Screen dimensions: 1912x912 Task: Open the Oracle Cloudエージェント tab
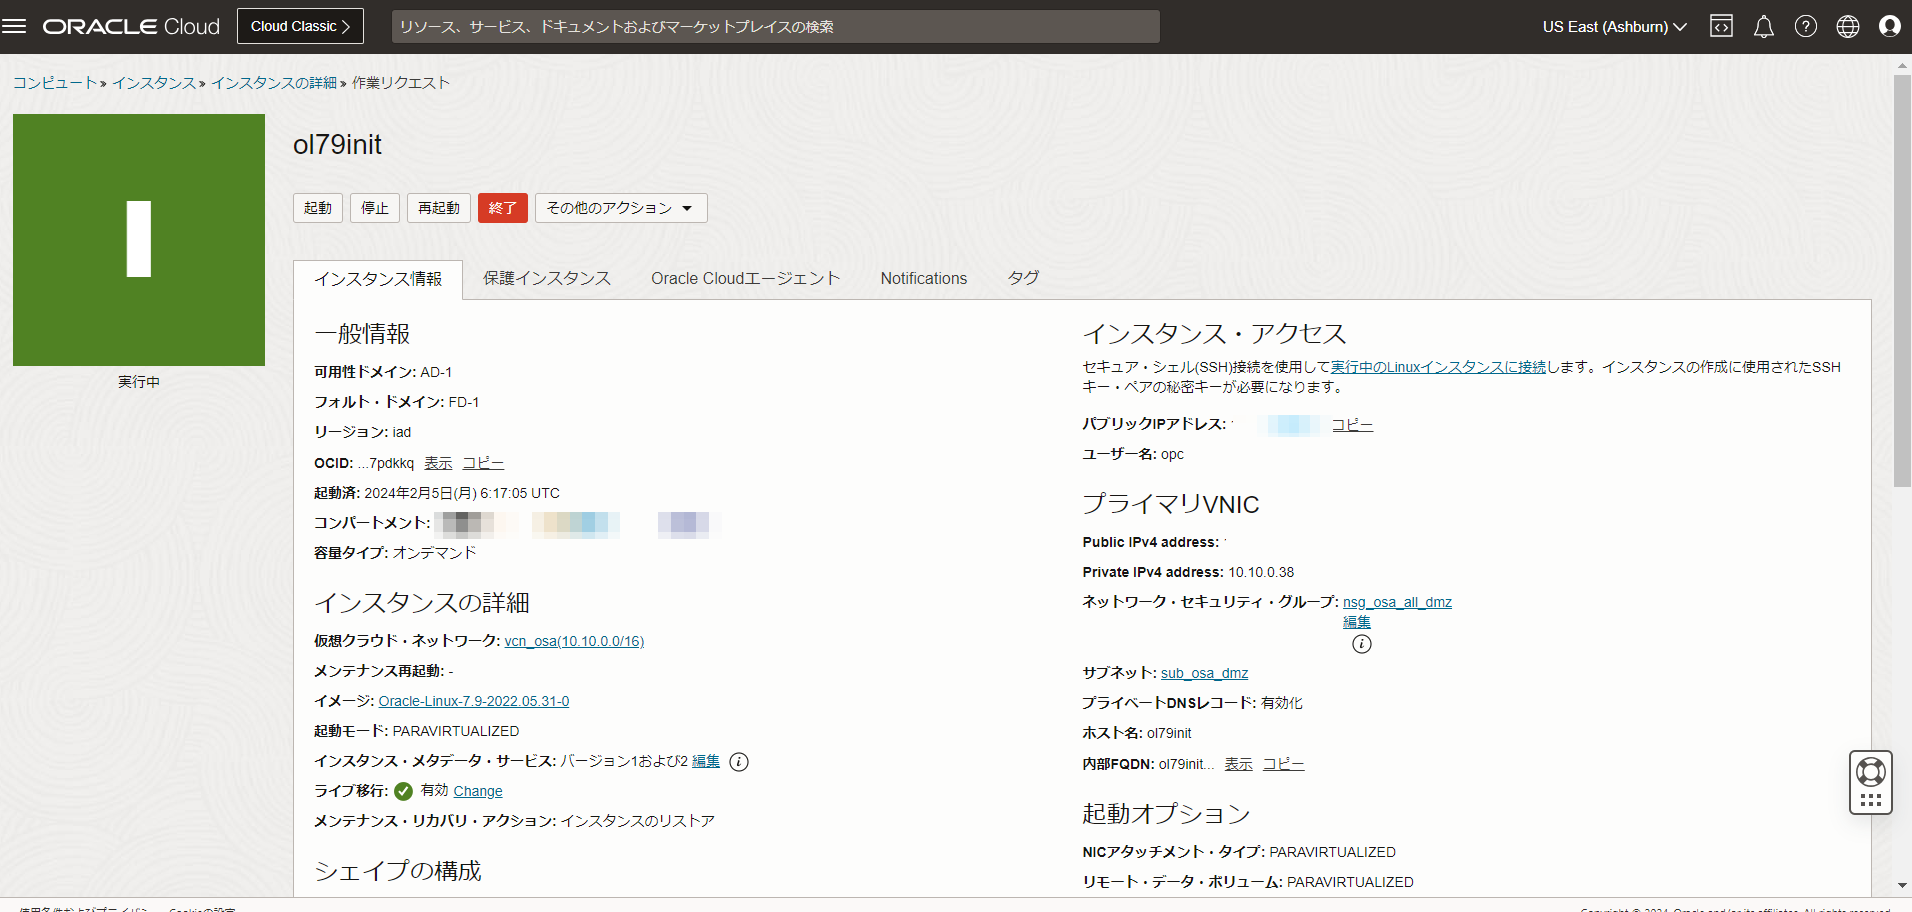(746, 279)
